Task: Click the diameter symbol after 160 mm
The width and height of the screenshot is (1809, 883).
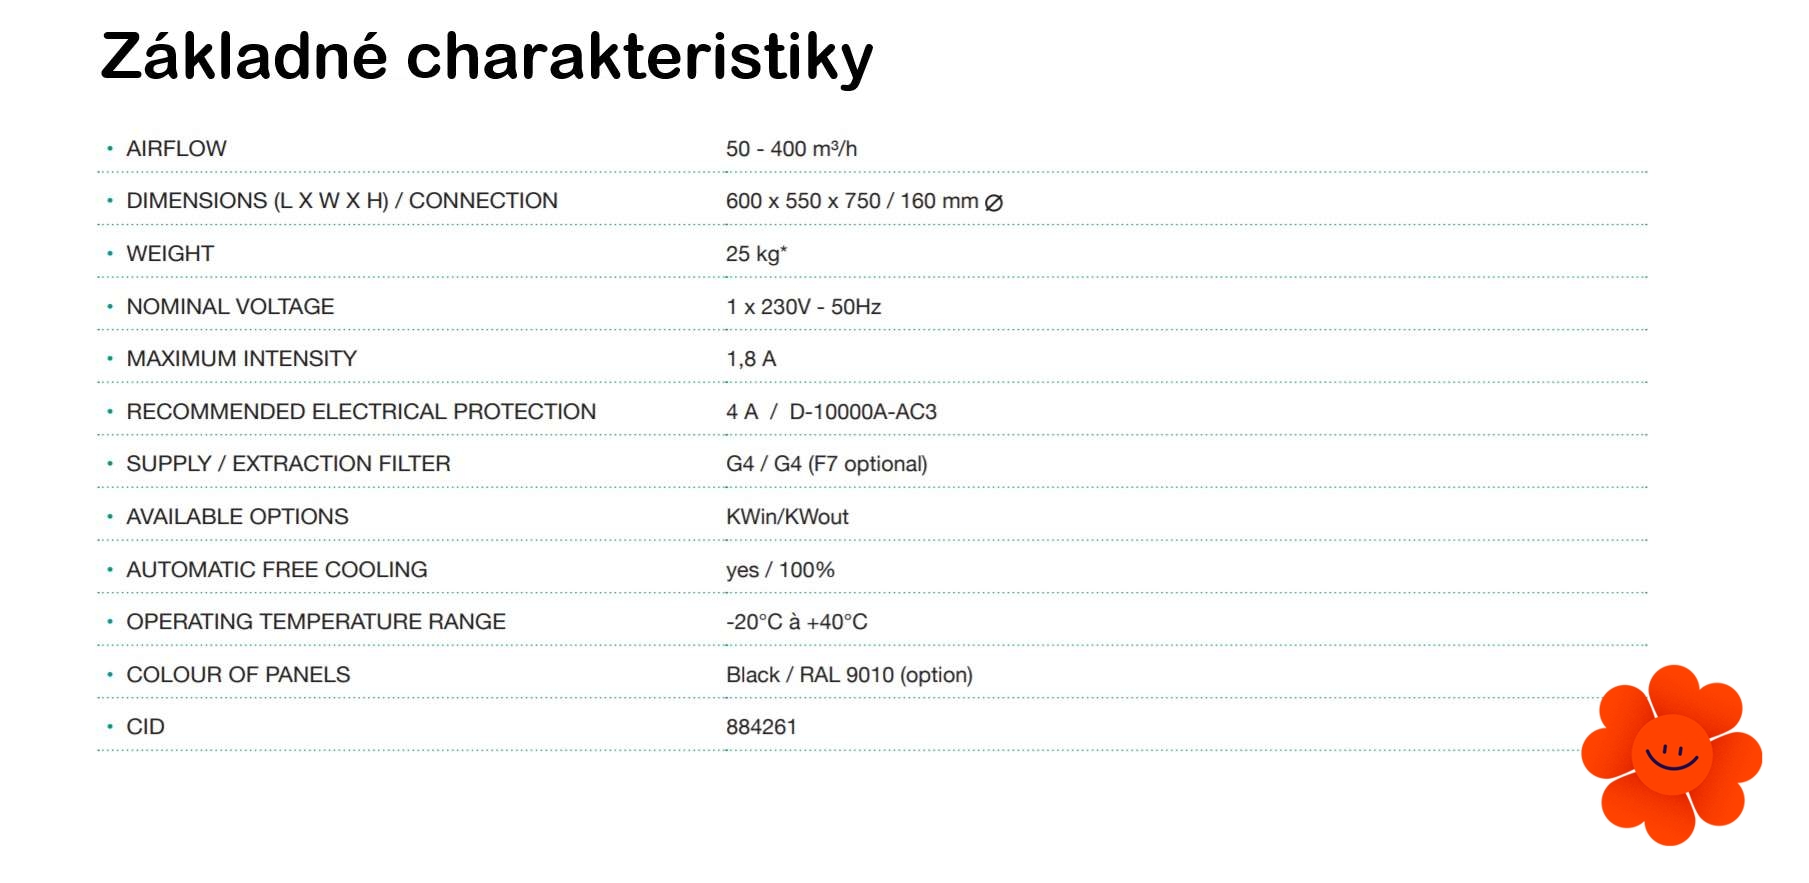Action: click(994, 202)
